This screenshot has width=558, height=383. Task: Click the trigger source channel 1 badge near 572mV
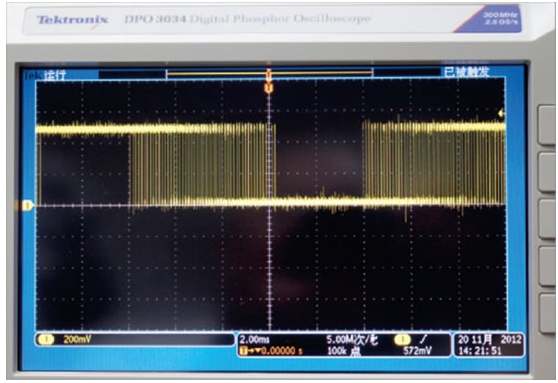tap(402, 340)
